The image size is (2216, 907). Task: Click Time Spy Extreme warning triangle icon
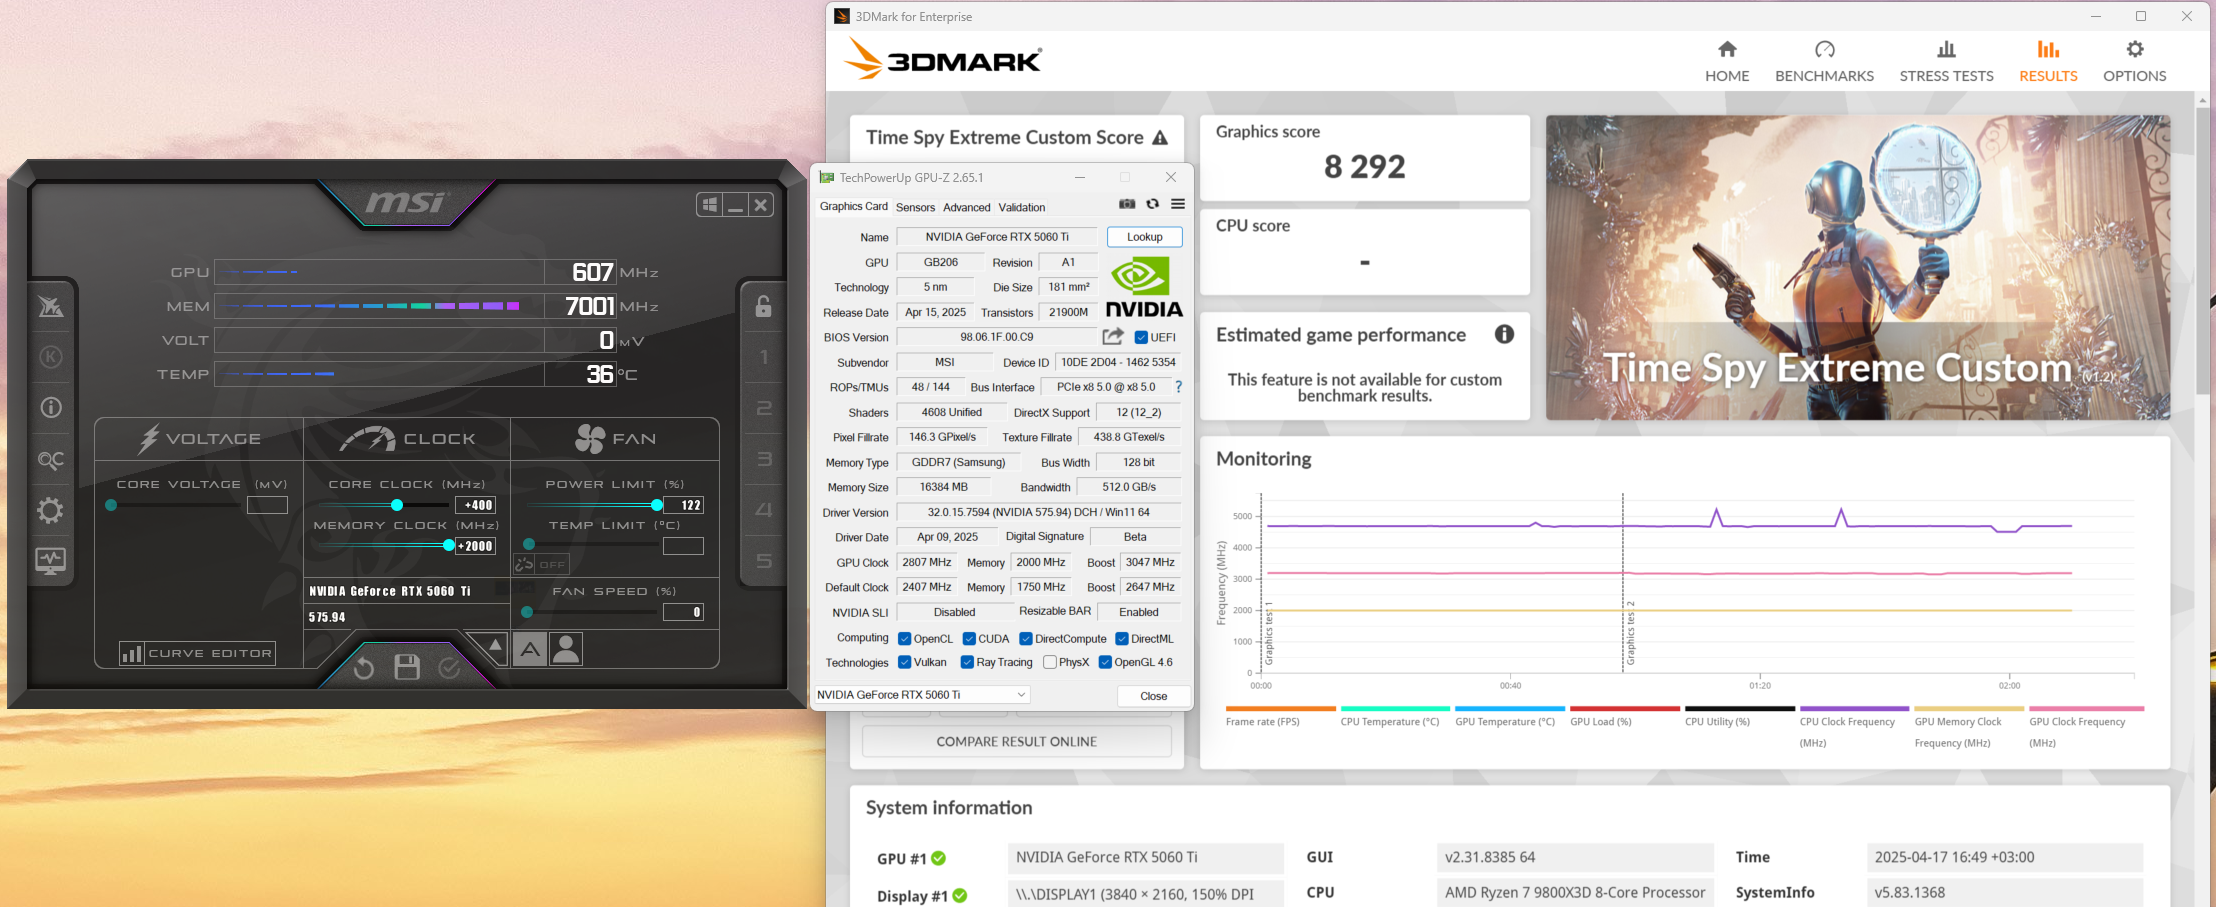point(1160,138)
